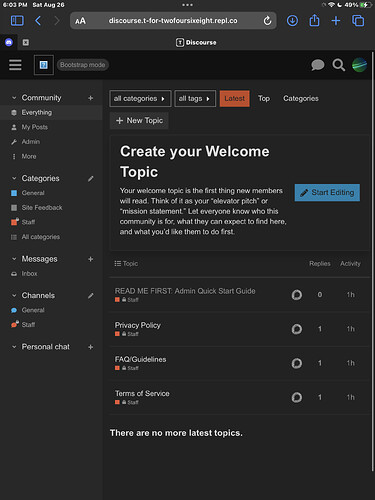Viewport: 375px width, 500px height.
Task: Click the Bootstrap mode badge
Action: coord(83,65)
